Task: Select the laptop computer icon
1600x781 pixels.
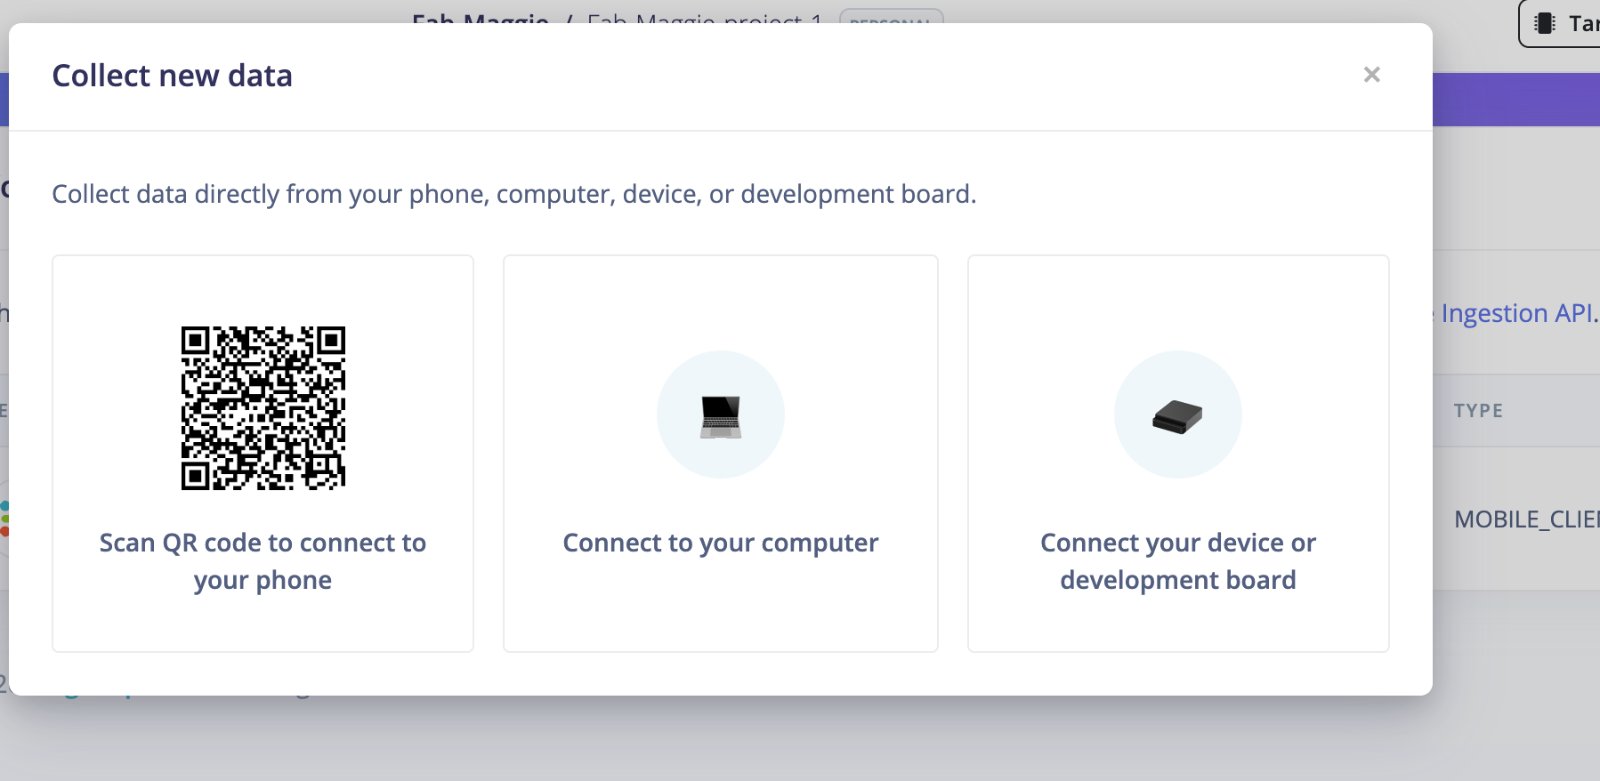Action: tap(720, 415)
